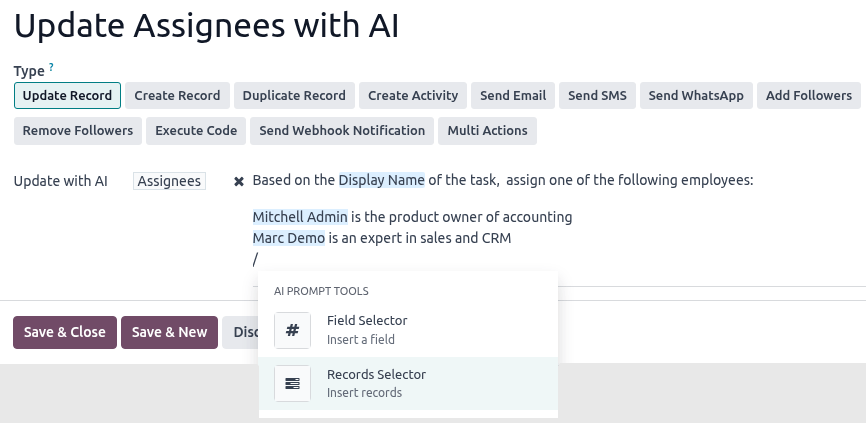Click the Save & Close button
Screen dimensions: 866x423
point(65,332)
